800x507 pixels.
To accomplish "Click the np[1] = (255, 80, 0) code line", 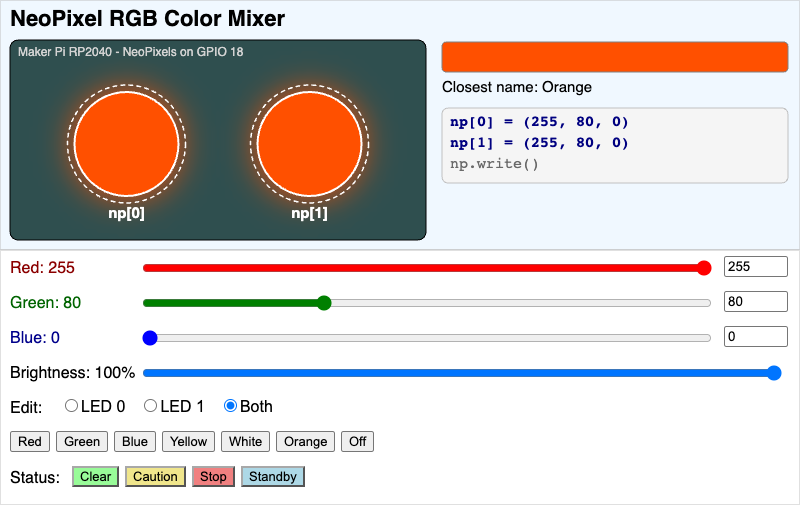I will click(539, 143).
